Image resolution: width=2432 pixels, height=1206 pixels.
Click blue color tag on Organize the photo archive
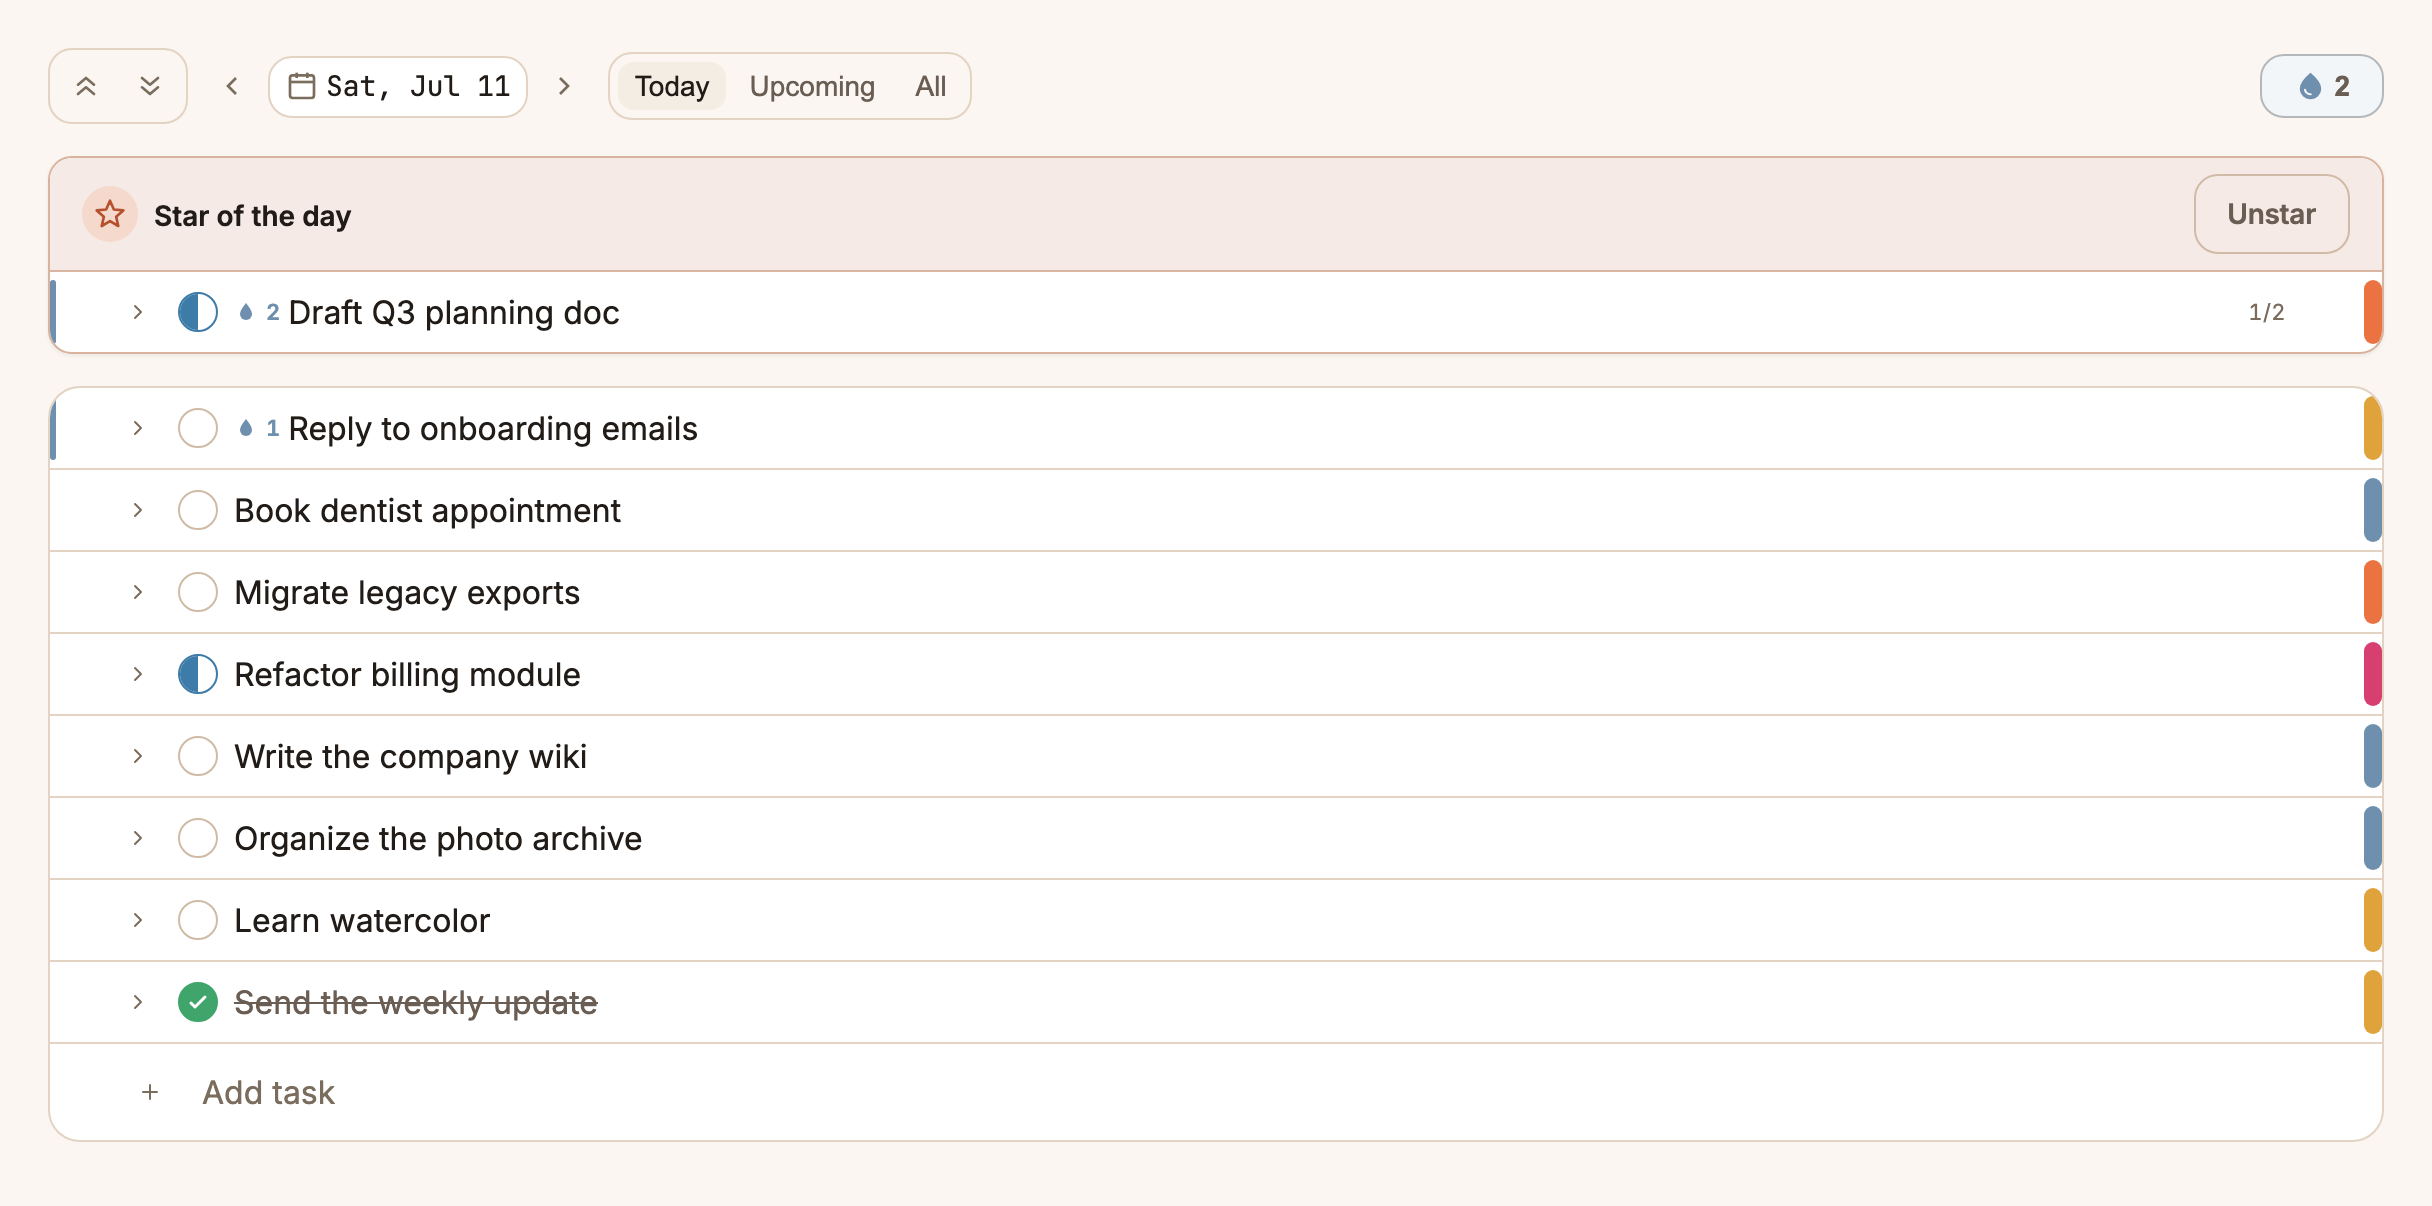tap(2372, 838)
